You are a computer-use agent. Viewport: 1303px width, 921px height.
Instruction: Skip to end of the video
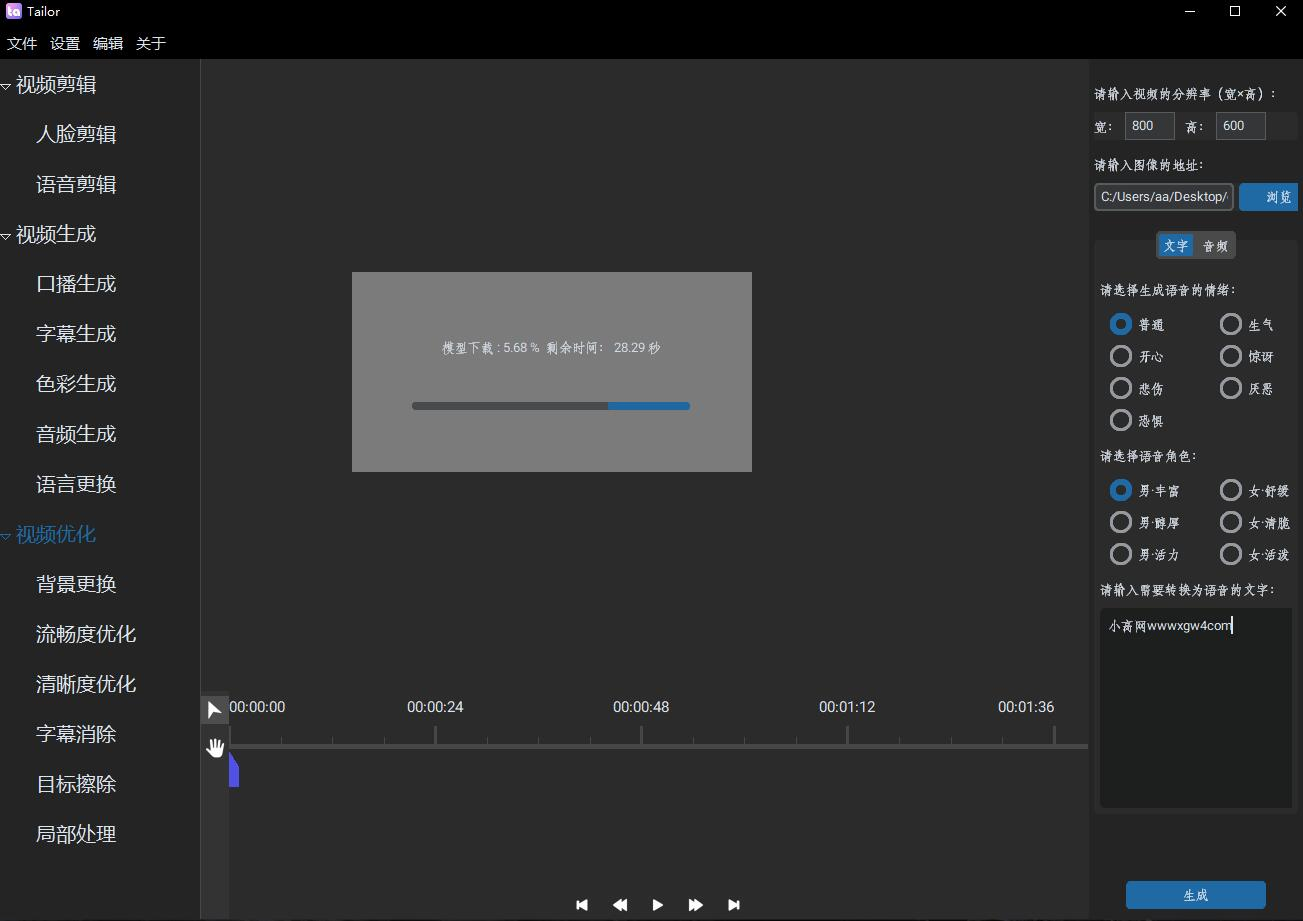coord(734,905)
